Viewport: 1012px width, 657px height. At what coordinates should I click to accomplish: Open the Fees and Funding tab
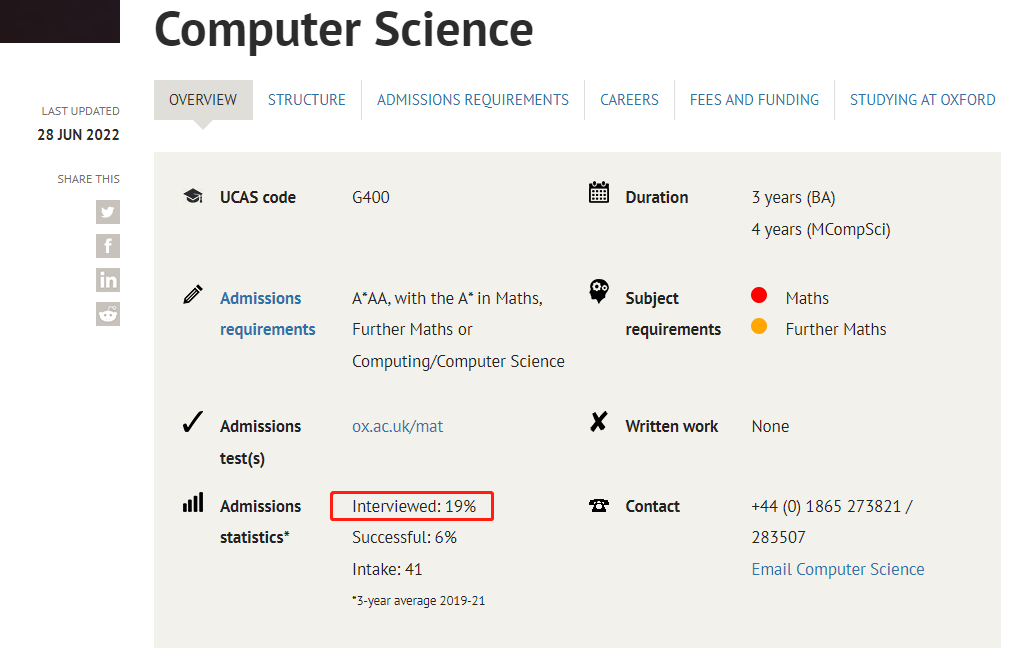coord(754,100)
